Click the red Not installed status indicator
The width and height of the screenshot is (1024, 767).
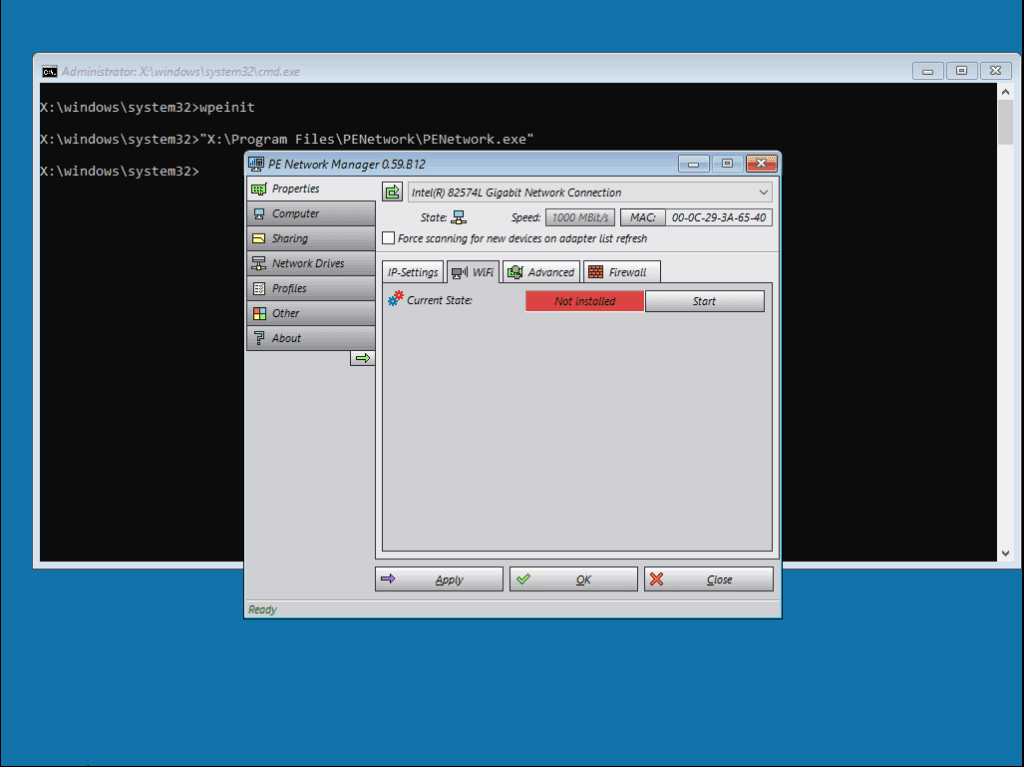pos(584,301)
